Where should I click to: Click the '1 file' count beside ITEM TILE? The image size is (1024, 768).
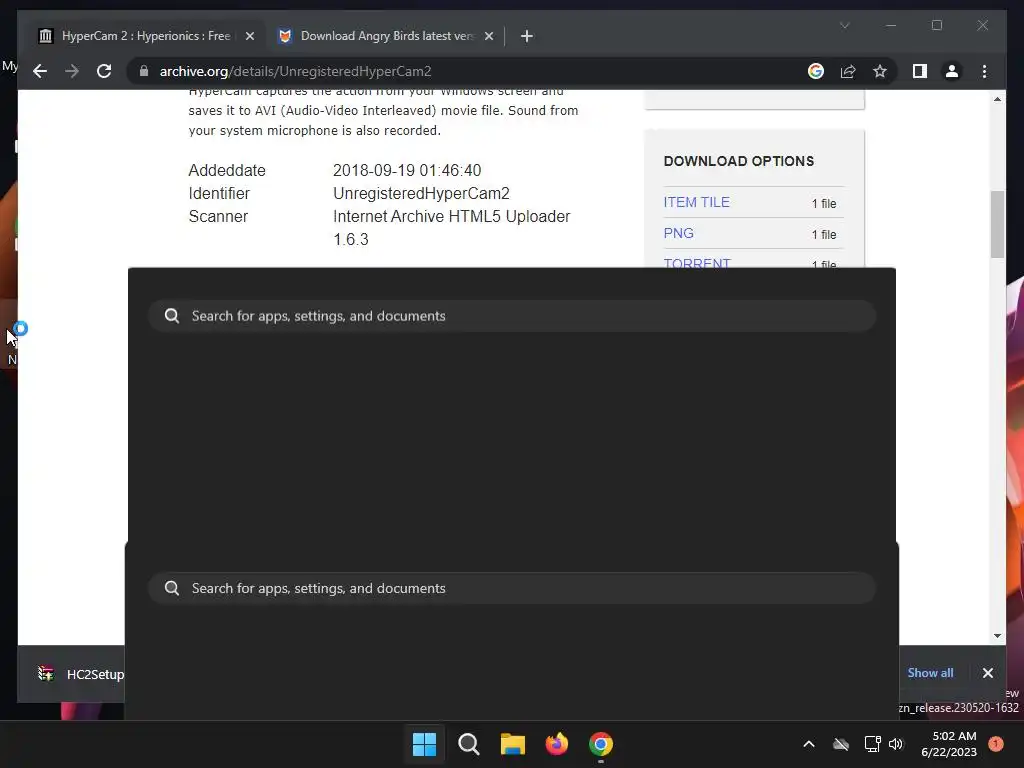[x=824, y=204]
